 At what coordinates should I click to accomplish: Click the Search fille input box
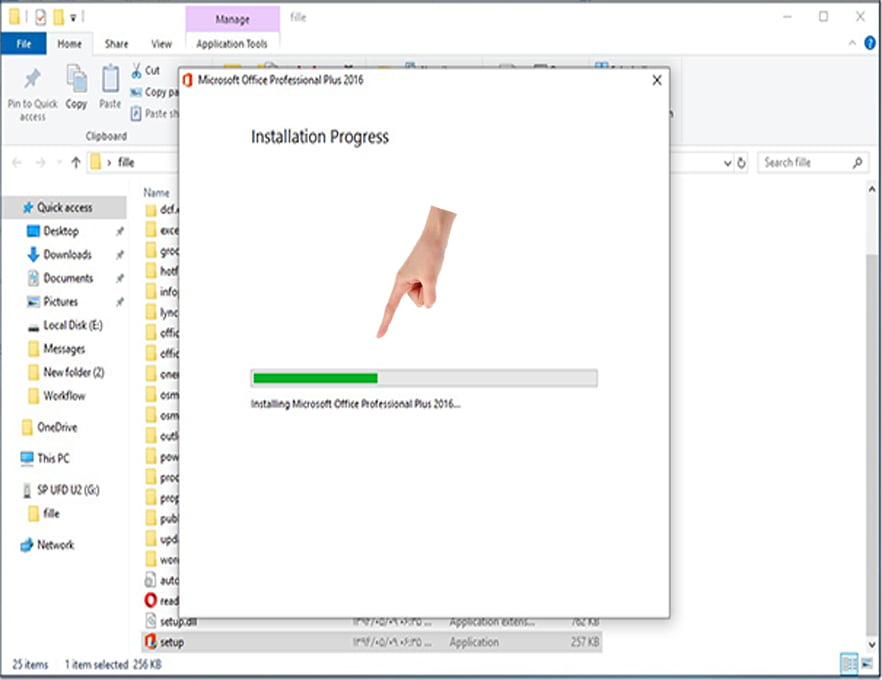tap(805, 163)
